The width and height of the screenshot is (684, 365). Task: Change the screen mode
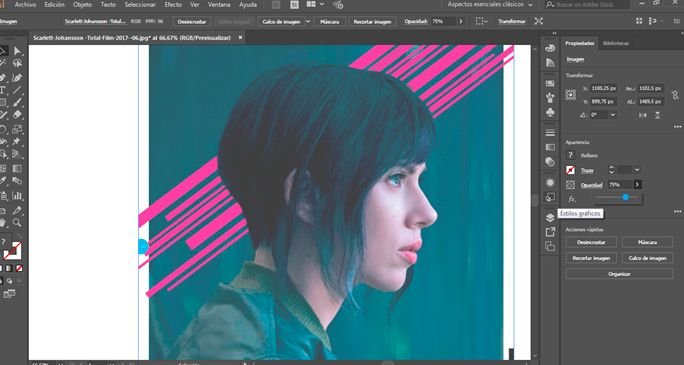click(9, 294)
